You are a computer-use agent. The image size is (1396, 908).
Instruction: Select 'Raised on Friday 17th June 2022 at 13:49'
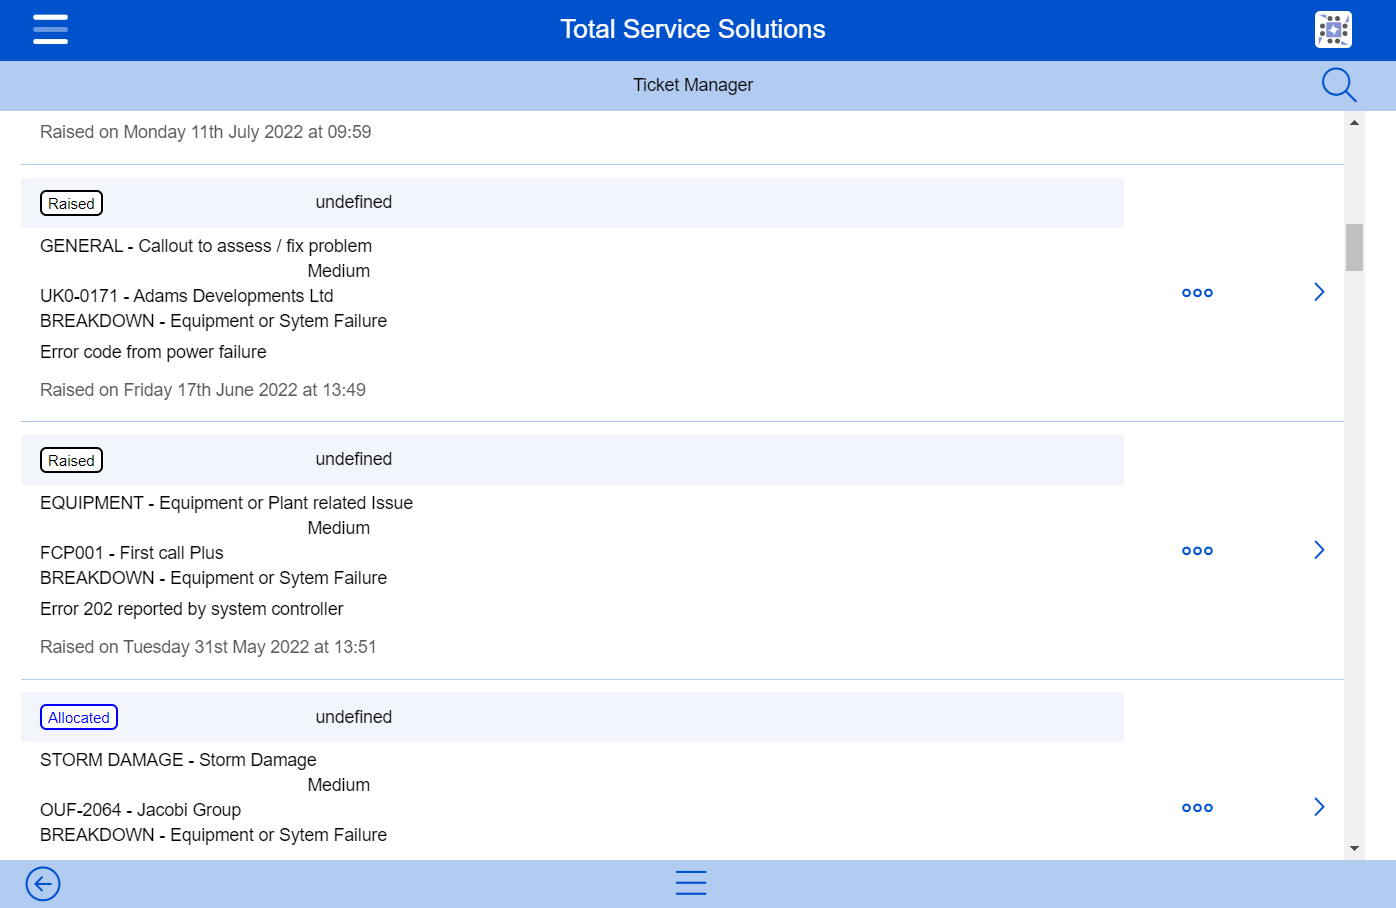coord(203,390)
